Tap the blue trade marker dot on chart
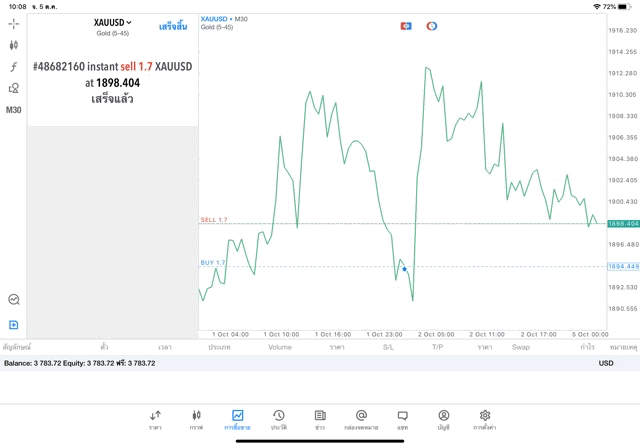 tap(404, 269)
